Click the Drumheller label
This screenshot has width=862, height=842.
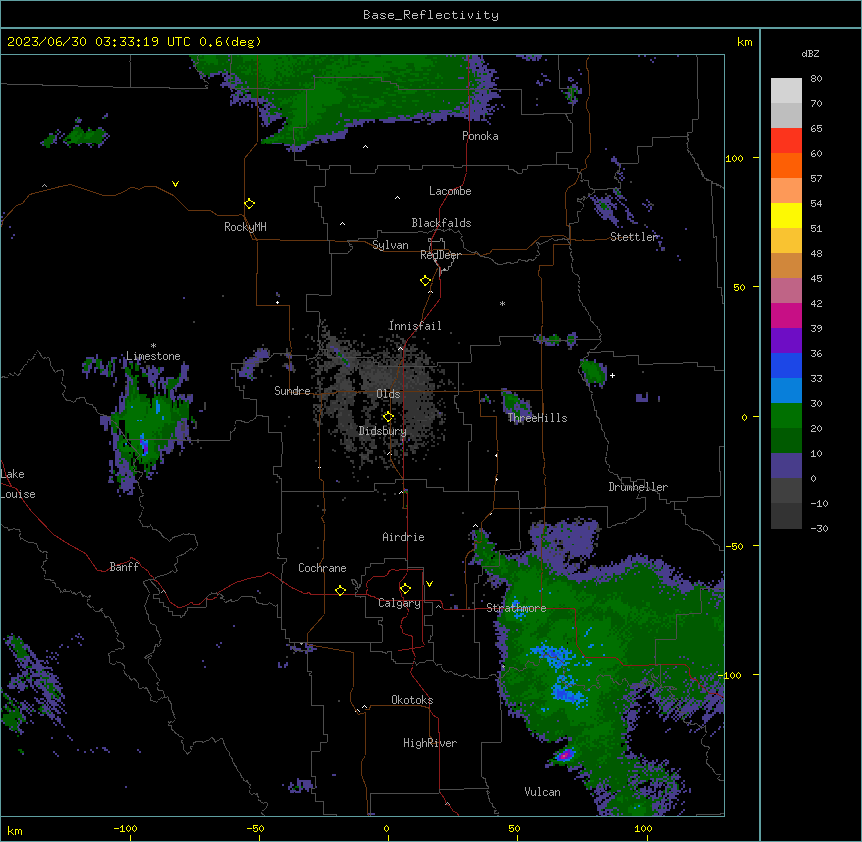point(638,487)
